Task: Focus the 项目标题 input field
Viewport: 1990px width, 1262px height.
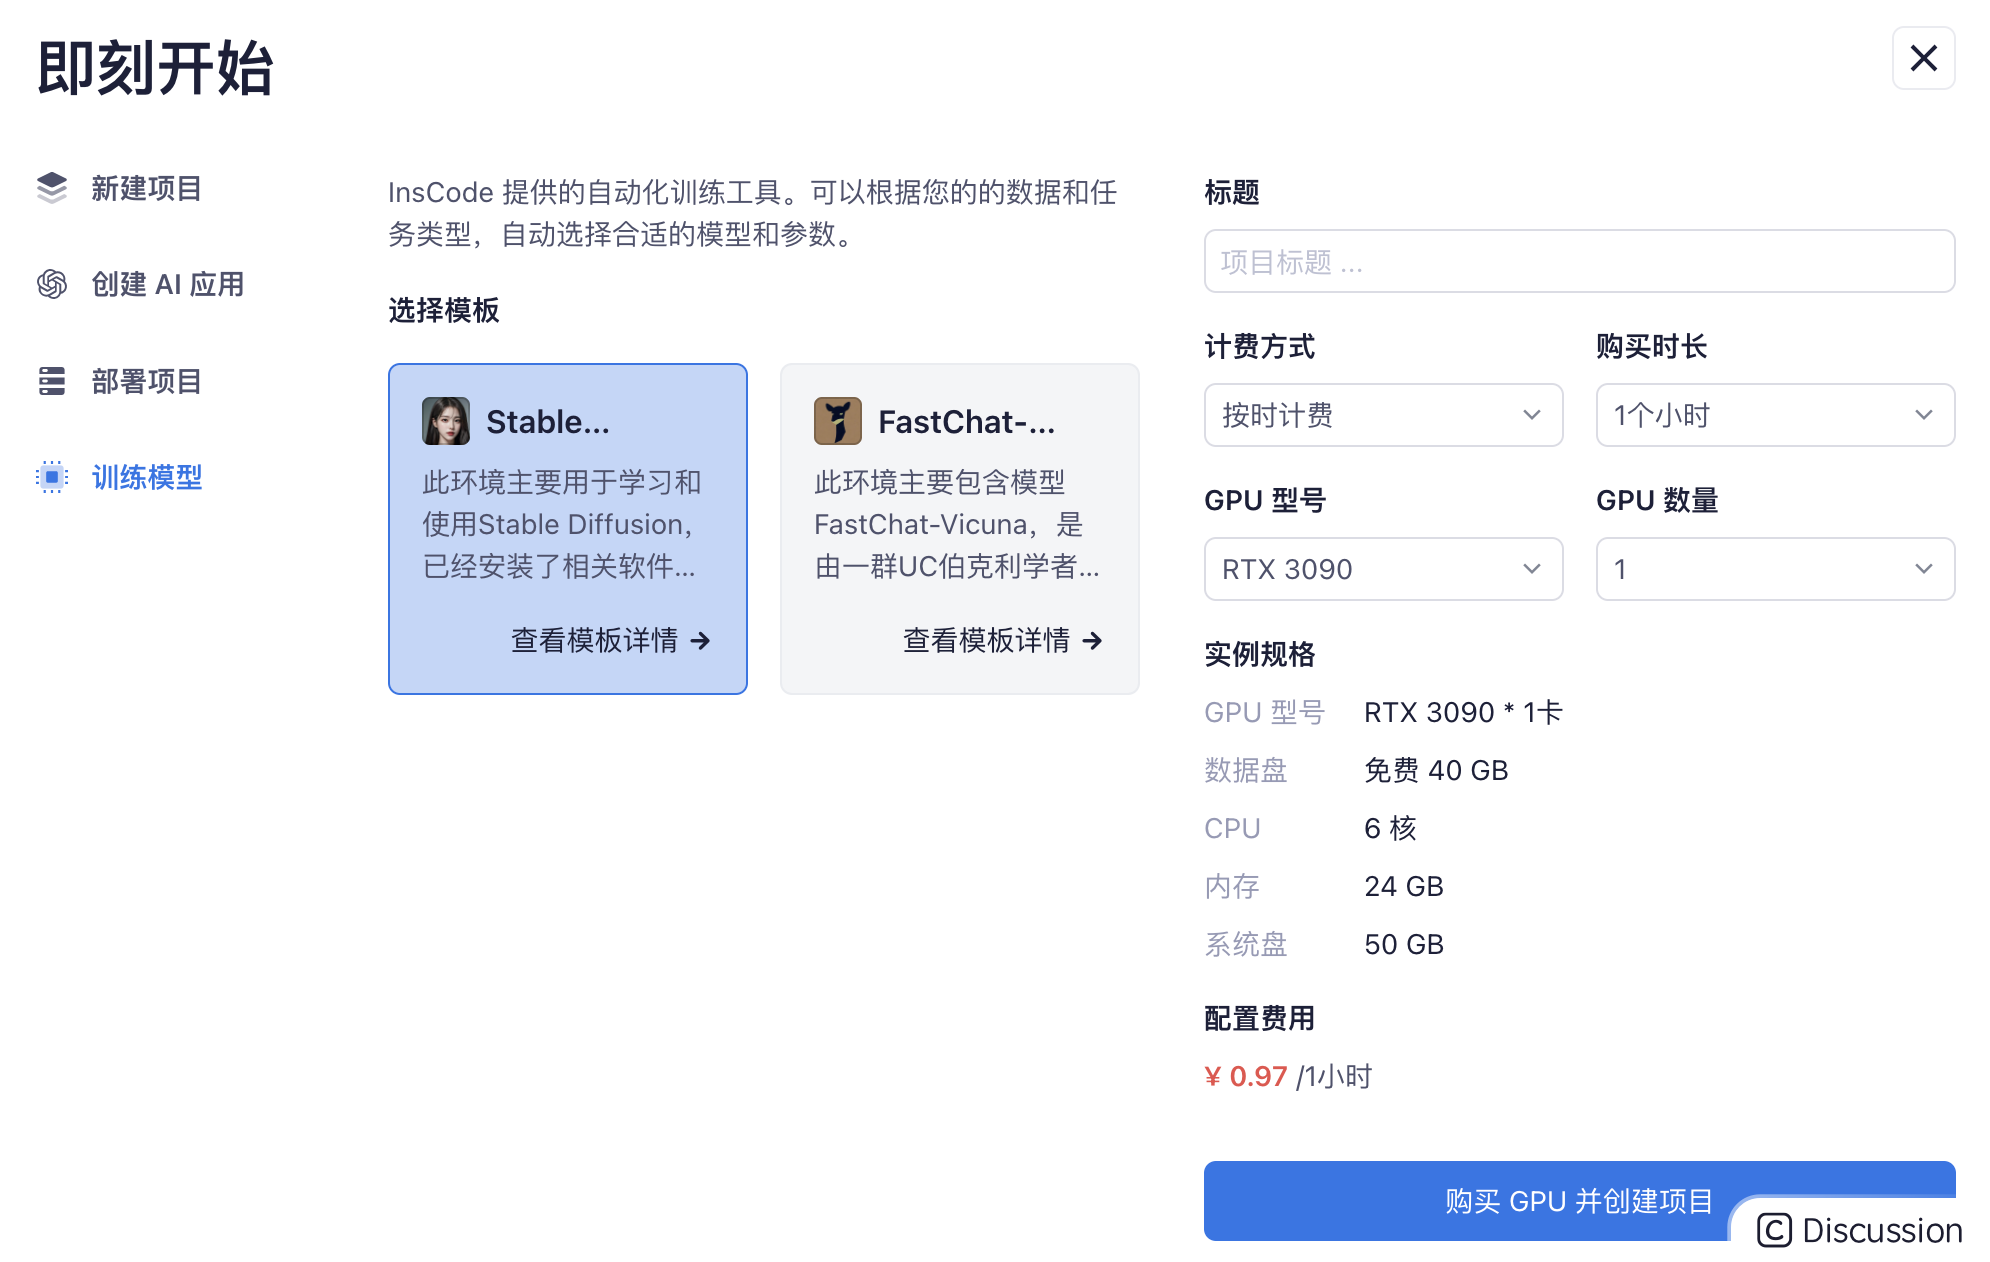Action: (1578, 262)
